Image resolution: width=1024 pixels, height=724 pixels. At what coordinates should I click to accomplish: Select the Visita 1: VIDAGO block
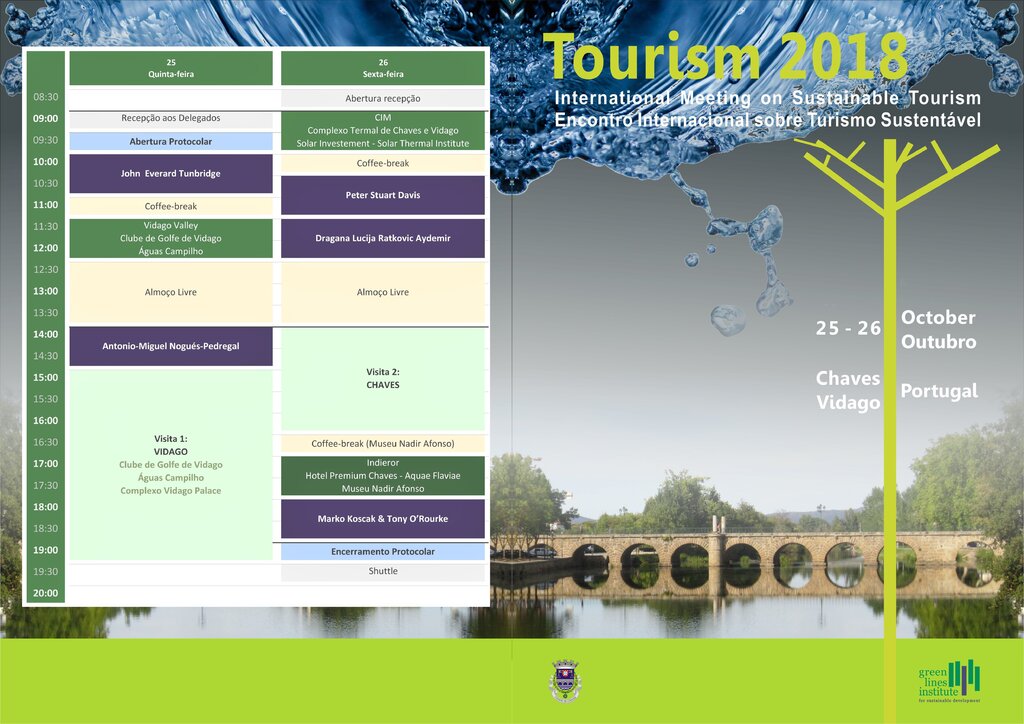[171, 464]
